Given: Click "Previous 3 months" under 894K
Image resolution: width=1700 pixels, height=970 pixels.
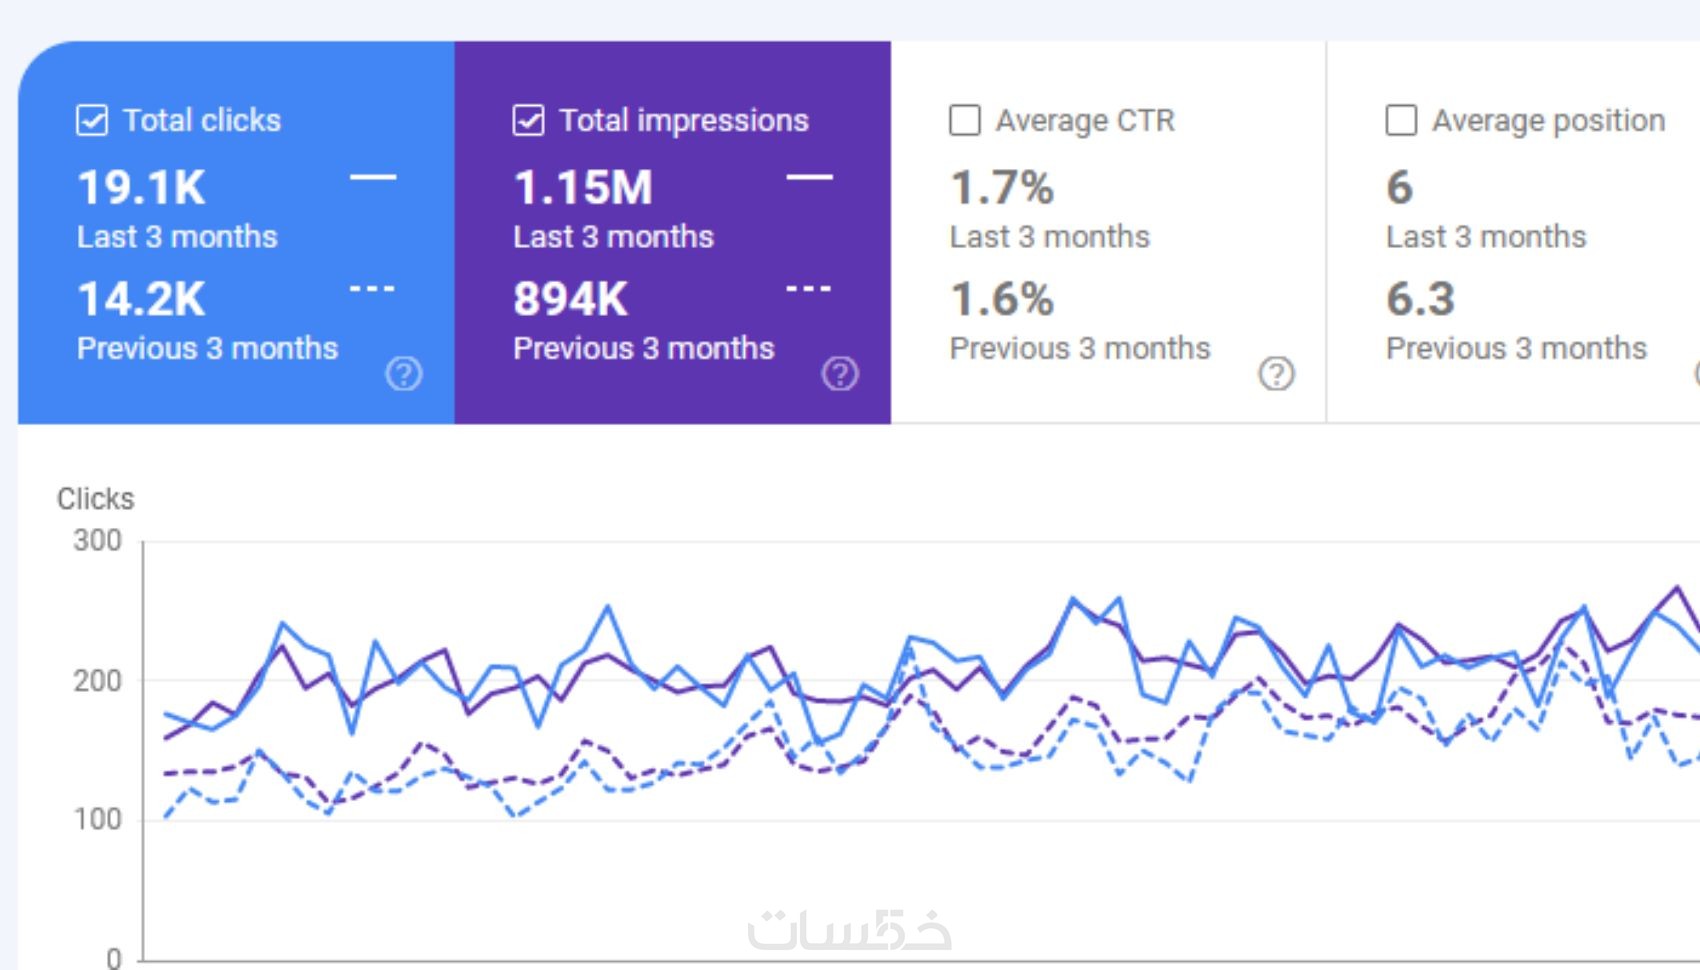Looking at the screenshot, I should tap(644, 348).
